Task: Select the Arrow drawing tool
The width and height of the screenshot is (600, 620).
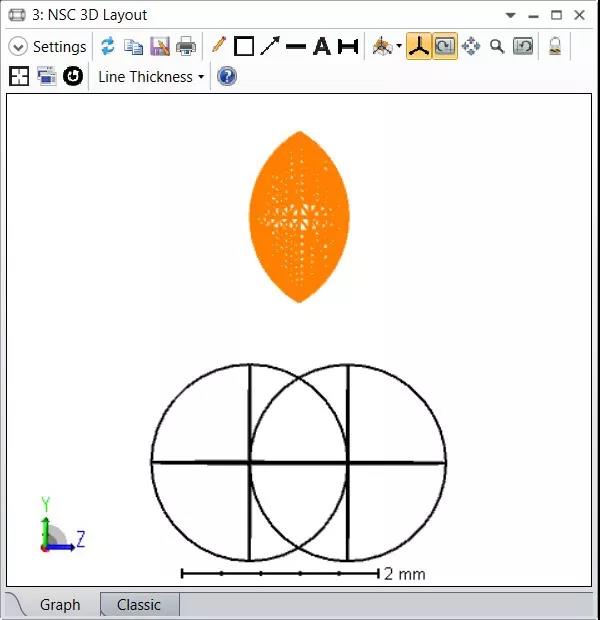Action: pos(270,46)
